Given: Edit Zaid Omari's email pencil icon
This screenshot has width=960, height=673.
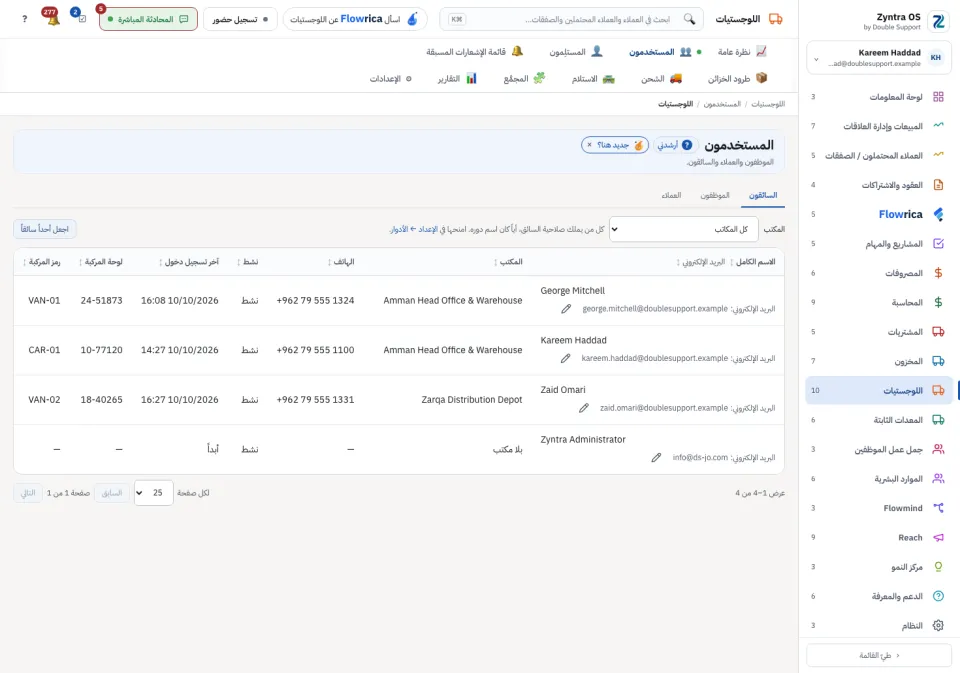Looking at the screenshot, I should pos(583,408).
